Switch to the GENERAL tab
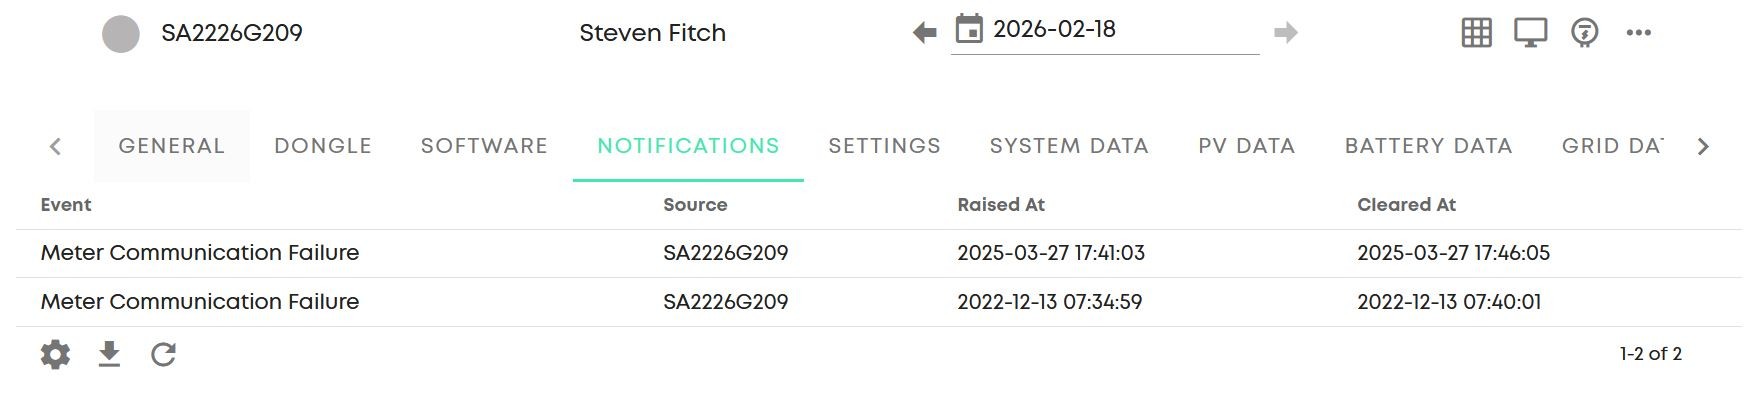1760x410 pixels. pyautogui.click(x=172, y=146)
